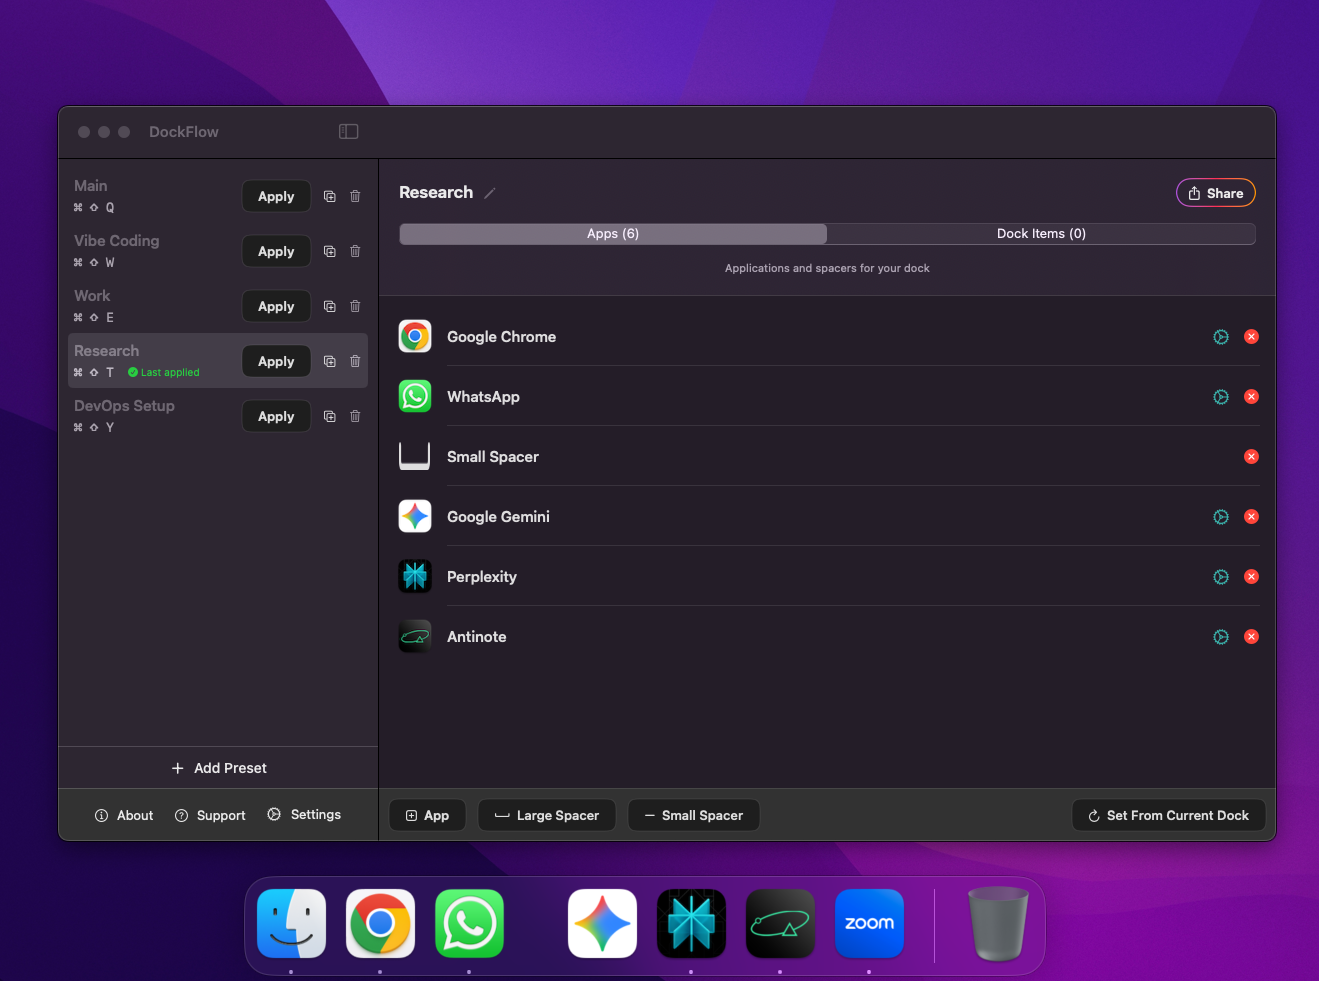Select the Apps tab
Viewport: 1319px width, 981px height.
click(613, 233)
